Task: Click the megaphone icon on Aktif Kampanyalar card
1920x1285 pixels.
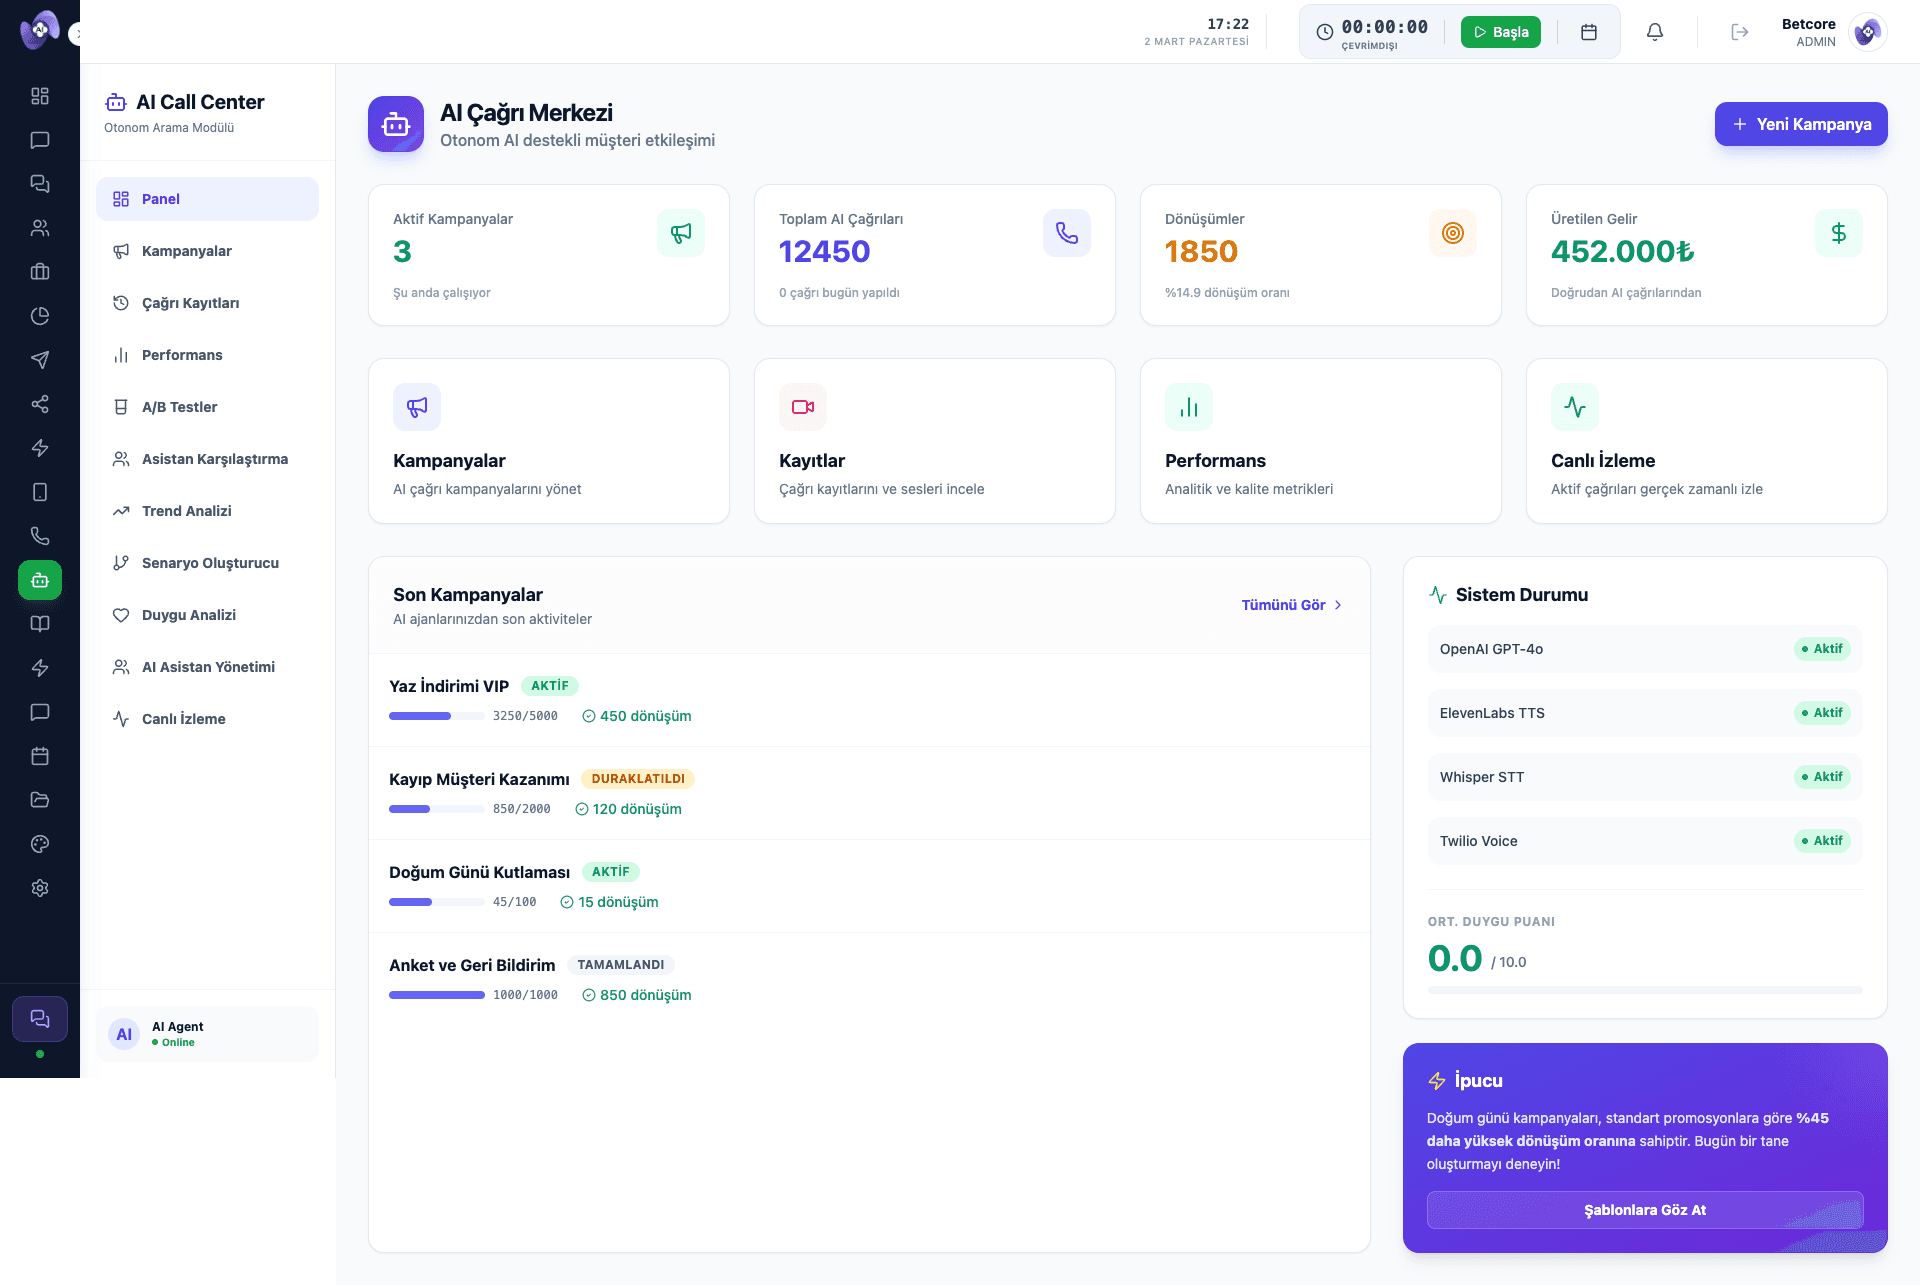Action: coord(681,233)
